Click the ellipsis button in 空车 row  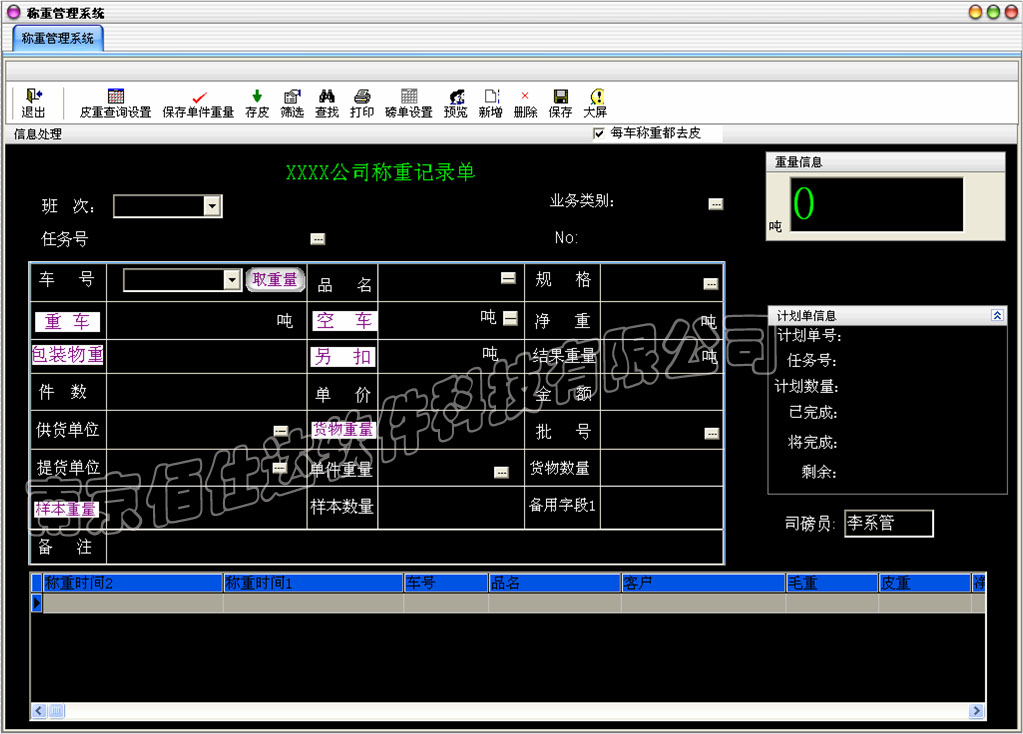click(x=511, y=318)
